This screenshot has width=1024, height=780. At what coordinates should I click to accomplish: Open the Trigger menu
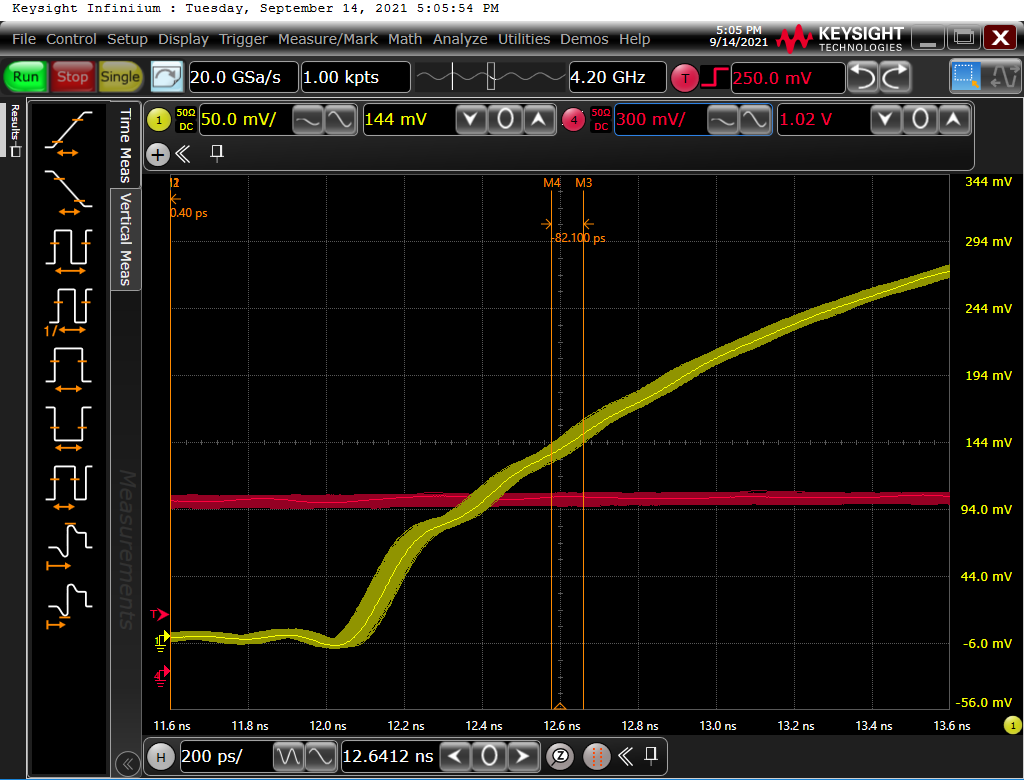243,39
